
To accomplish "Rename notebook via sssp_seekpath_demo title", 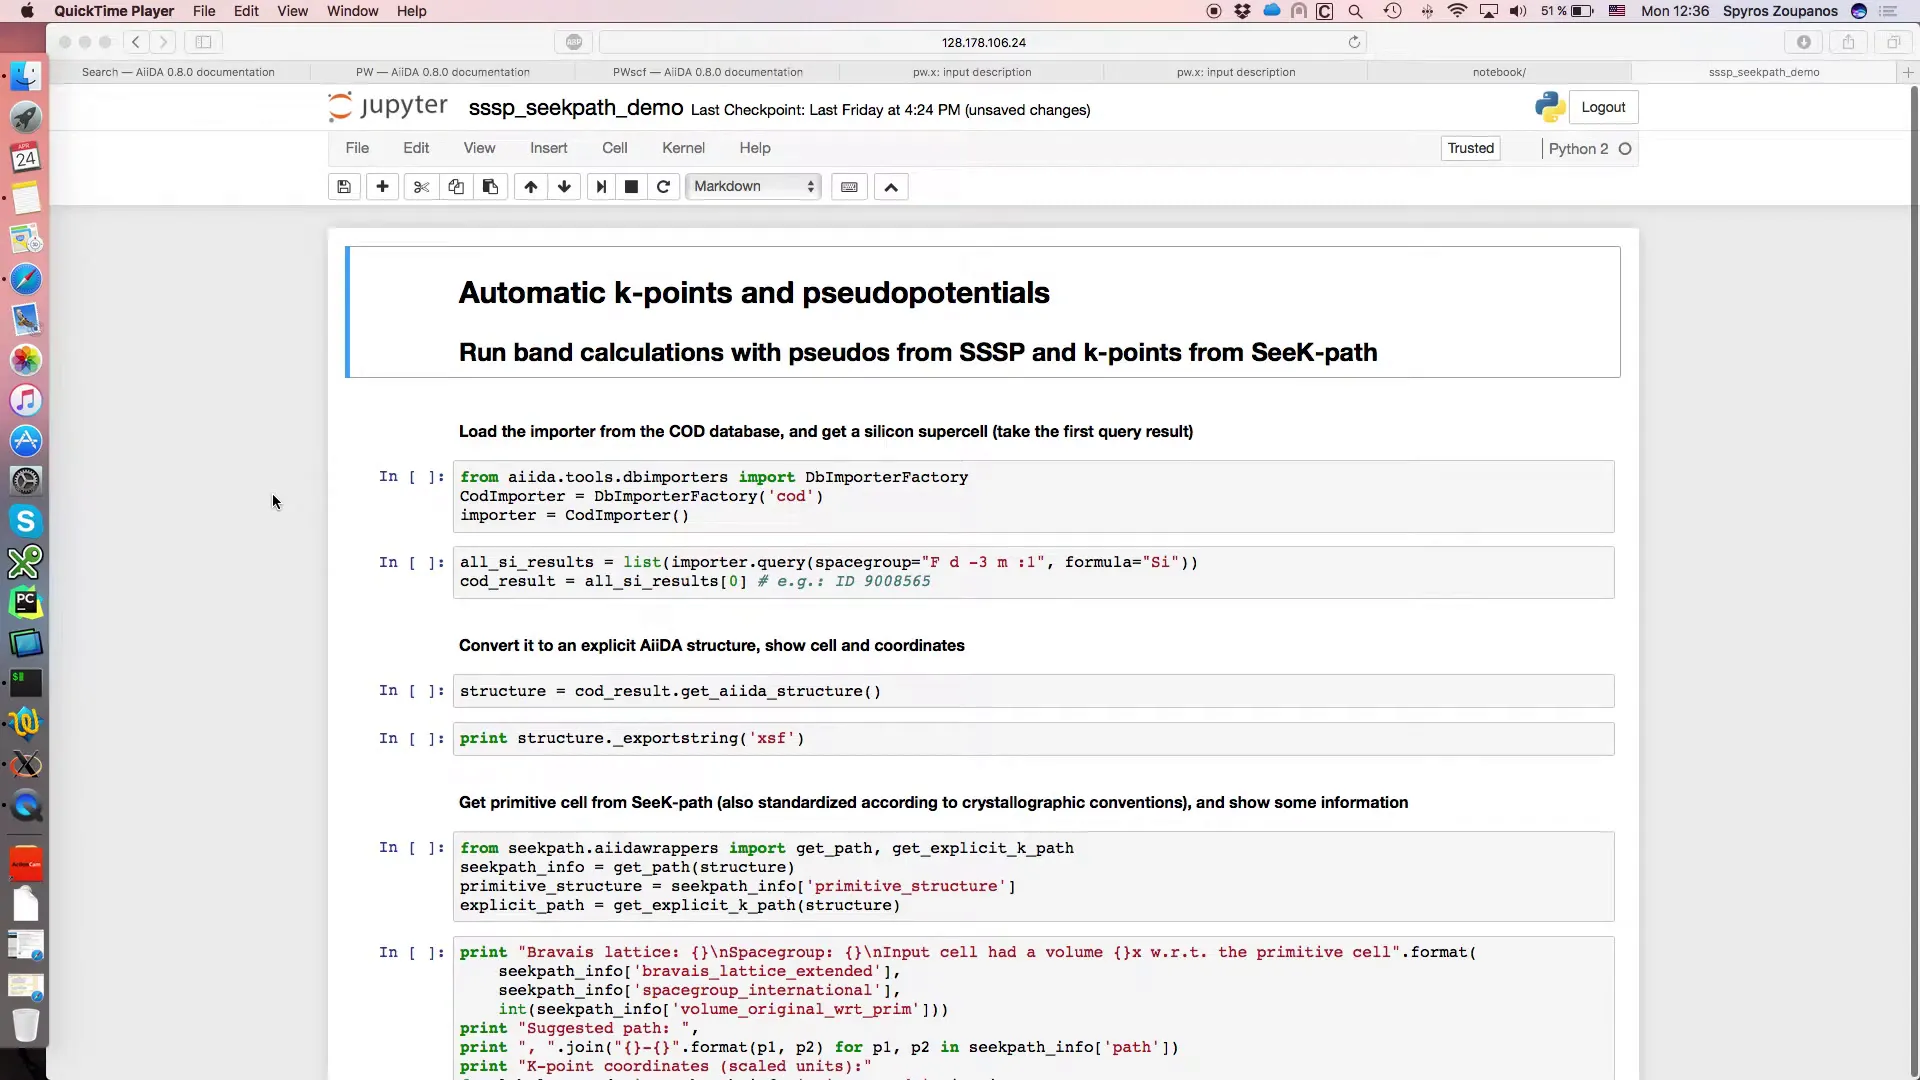I will (576, 108).
